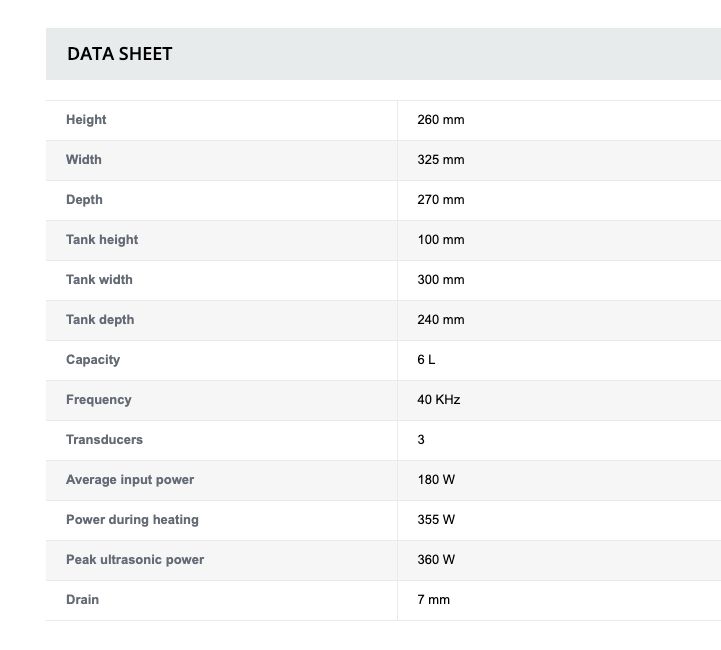
Task: Select the Height row label
Action: (86, 120)
